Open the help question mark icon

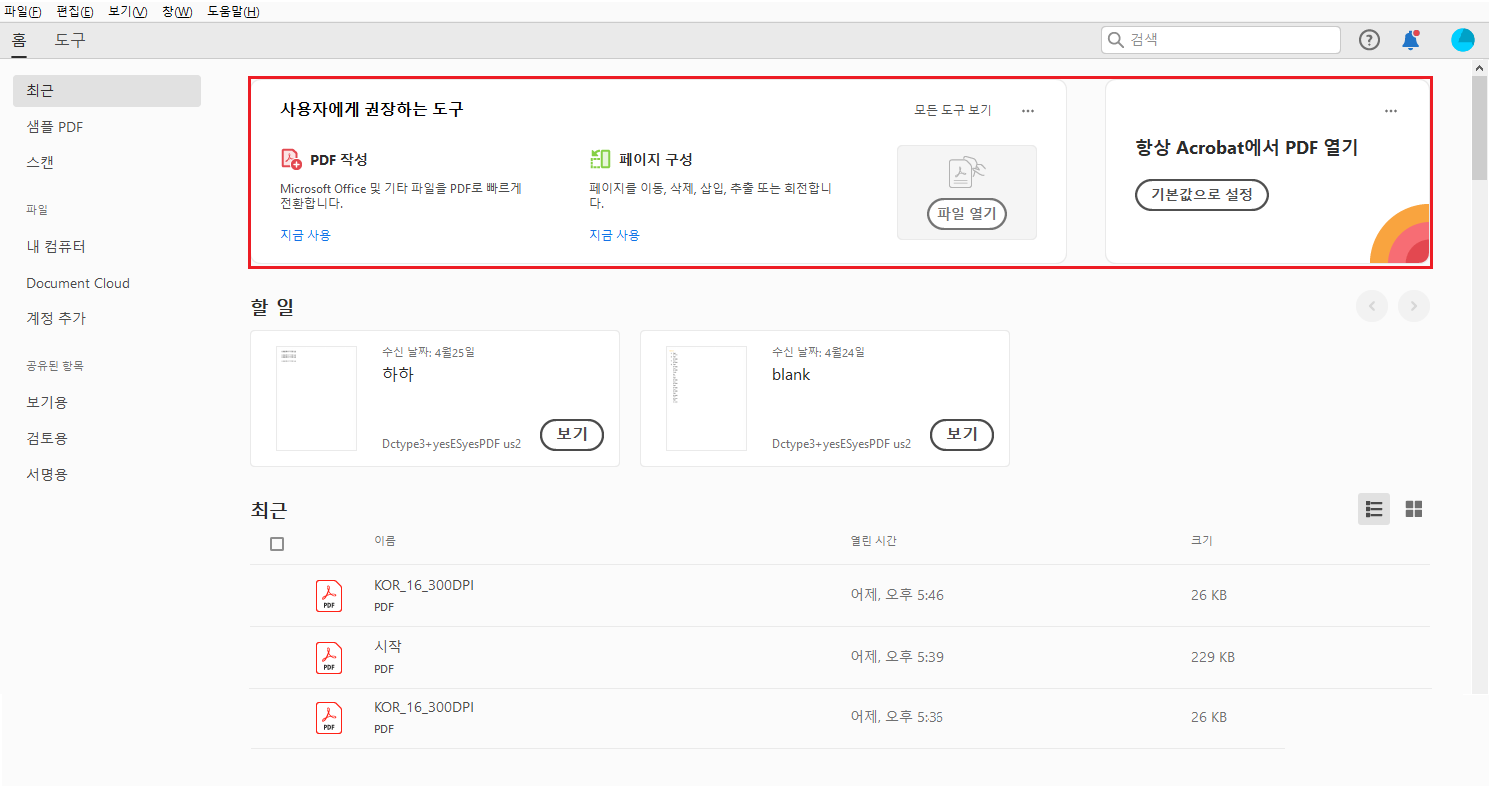pyautogui.click(x=1368, y=40)
